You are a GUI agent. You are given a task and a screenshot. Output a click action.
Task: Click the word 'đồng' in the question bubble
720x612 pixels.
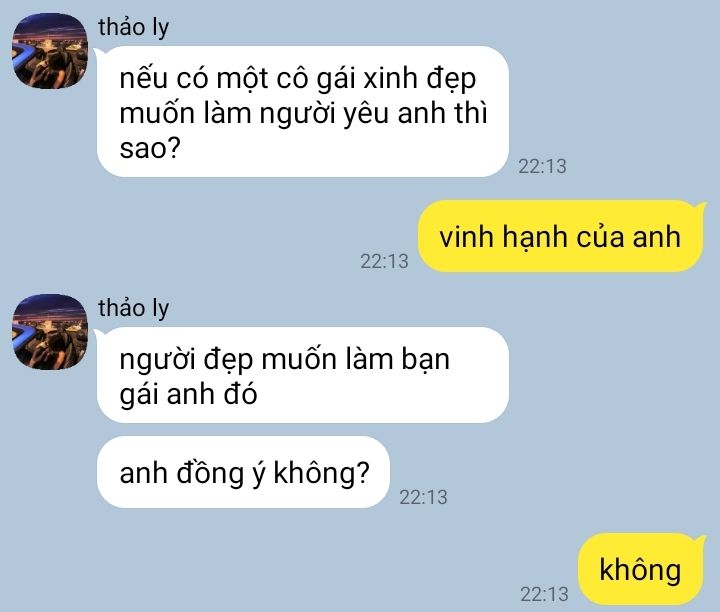[210, 472]
